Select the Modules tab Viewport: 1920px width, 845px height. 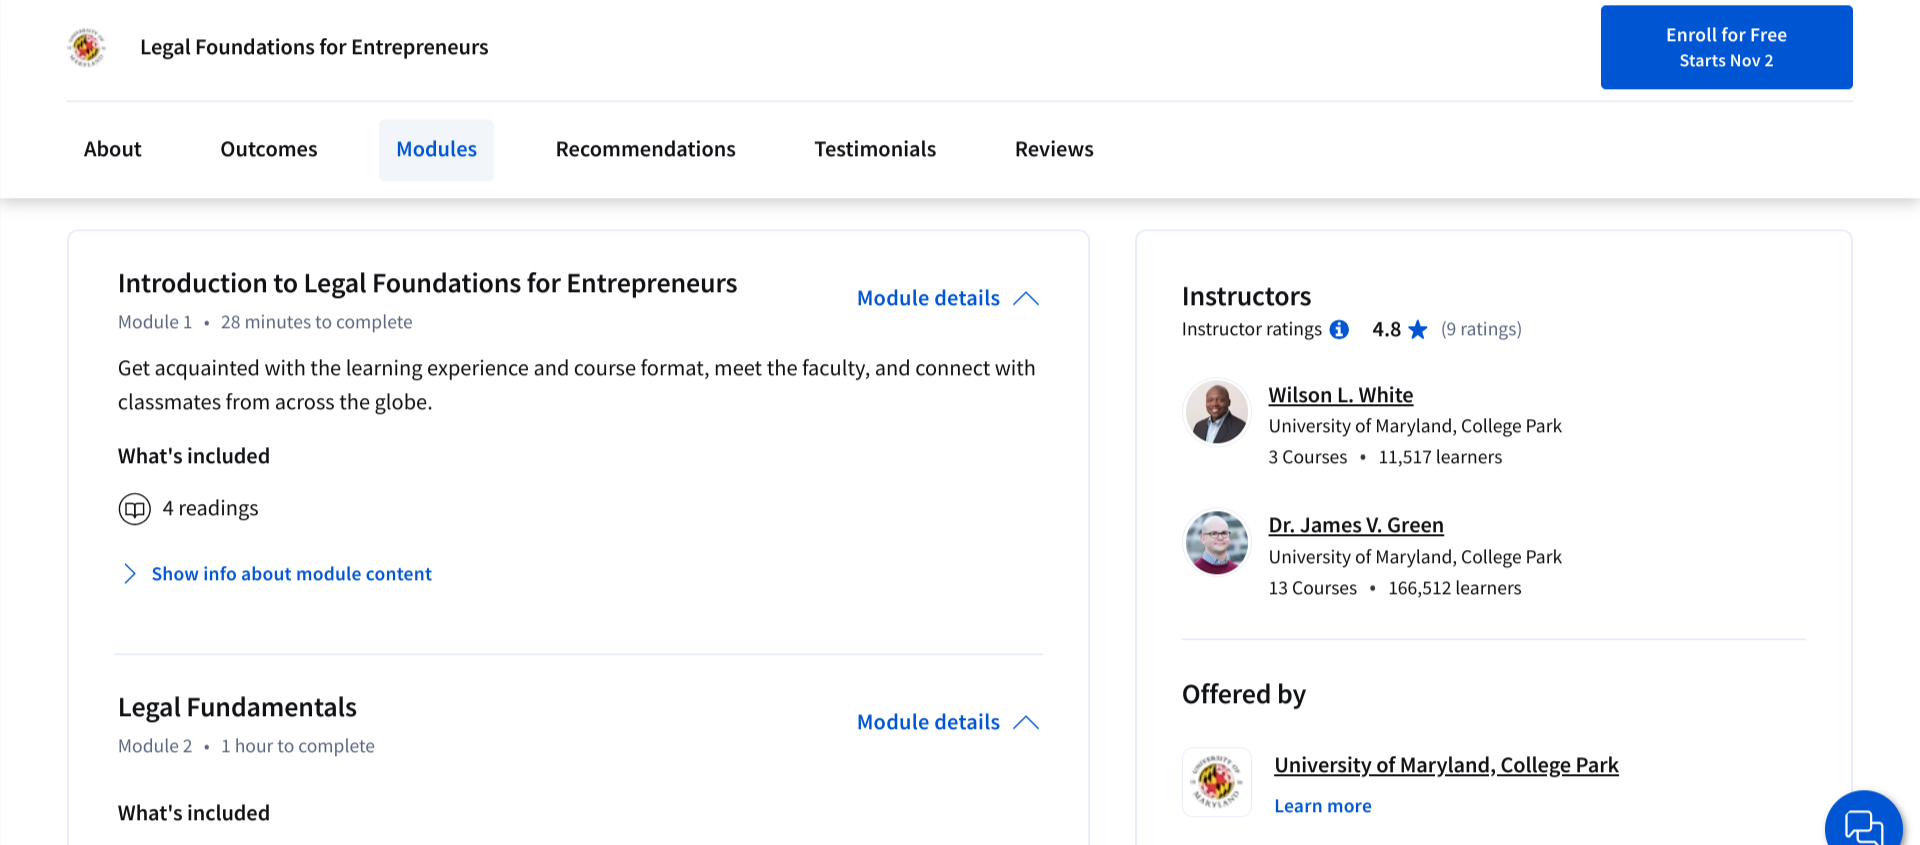(x=436, y=150)
